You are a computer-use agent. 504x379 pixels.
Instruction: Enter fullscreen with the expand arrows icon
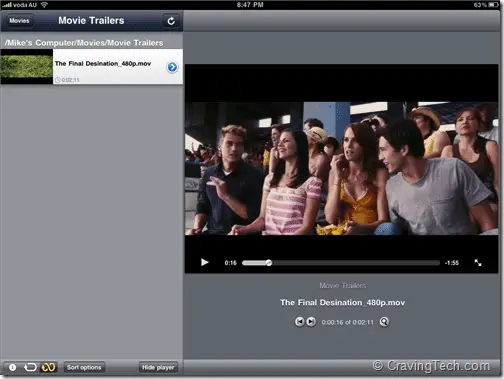pyautogui.click(x=478, y=263)
